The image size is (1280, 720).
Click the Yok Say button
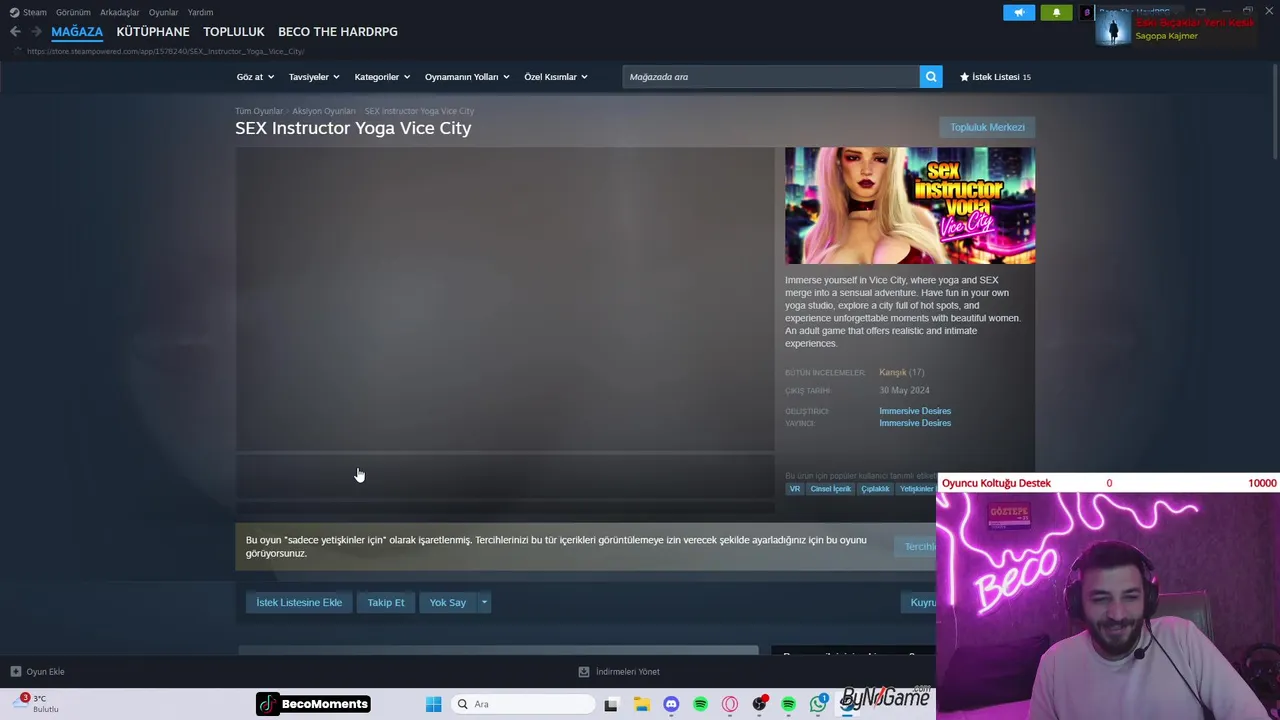tap(448, 602)
